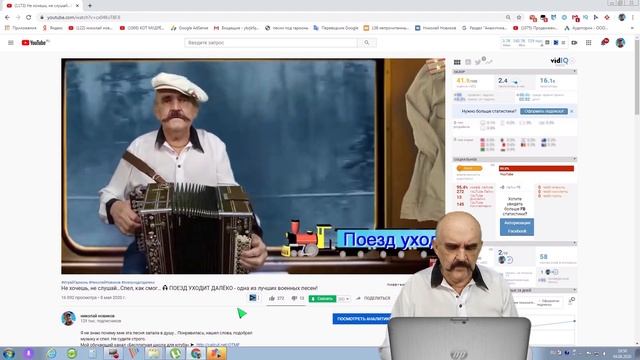Open the link in video description
This screenshot has width=640, height=360.
click(x=218, y=345)
